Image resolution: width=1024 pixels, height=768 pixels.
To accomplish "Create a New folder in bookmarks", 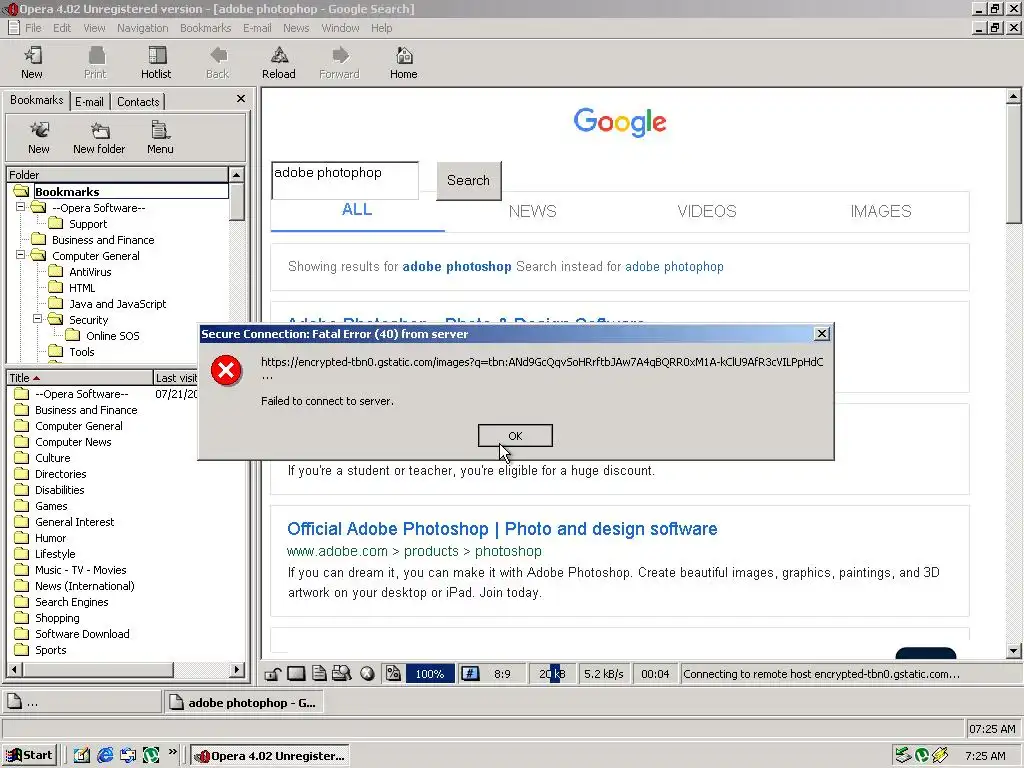I will [x=99, y=131].
